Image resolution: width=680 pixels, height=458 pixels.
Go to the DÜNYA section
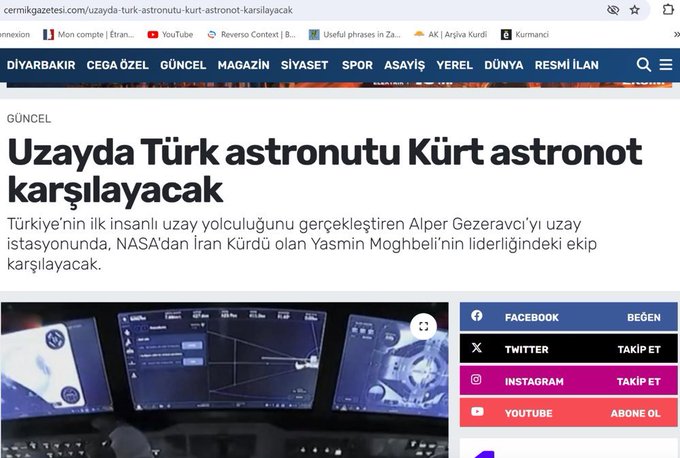503,65
